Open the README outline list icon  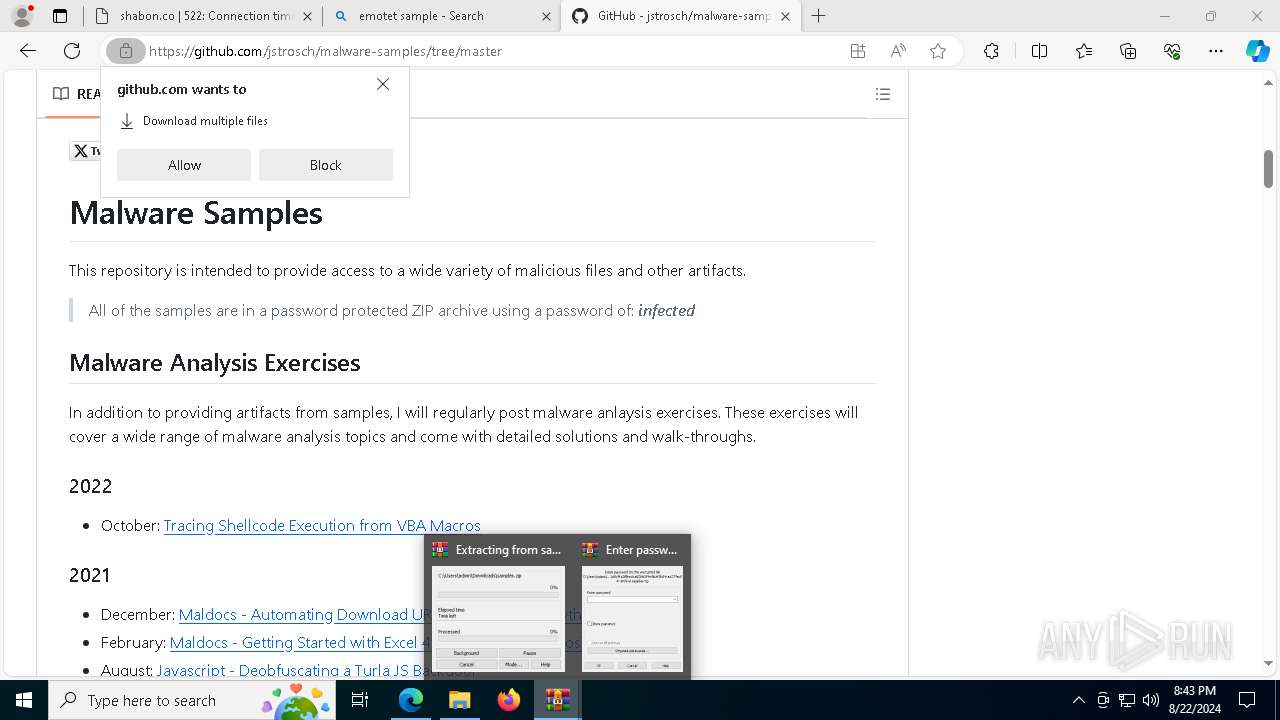pyautogui.click(x=883, y=94)
